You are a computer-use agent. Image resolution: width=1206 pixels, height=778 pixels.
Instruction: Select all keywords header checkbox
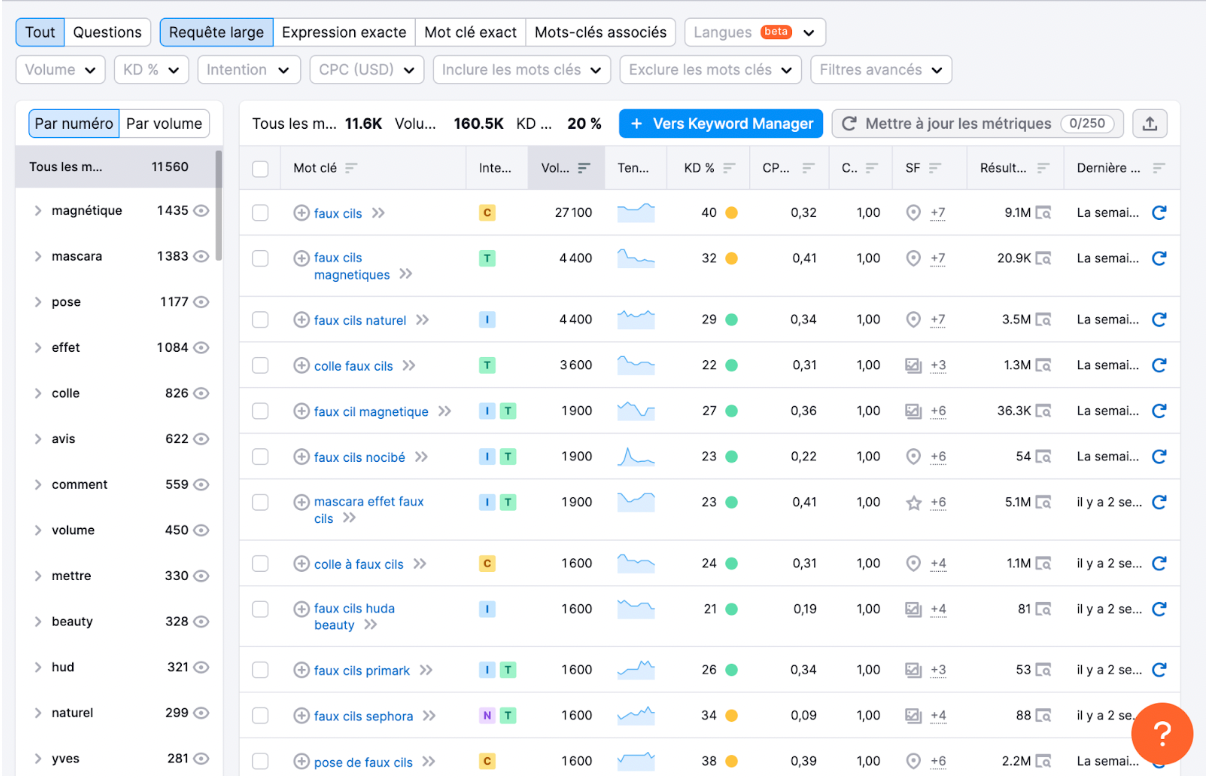tap(260, 169)
